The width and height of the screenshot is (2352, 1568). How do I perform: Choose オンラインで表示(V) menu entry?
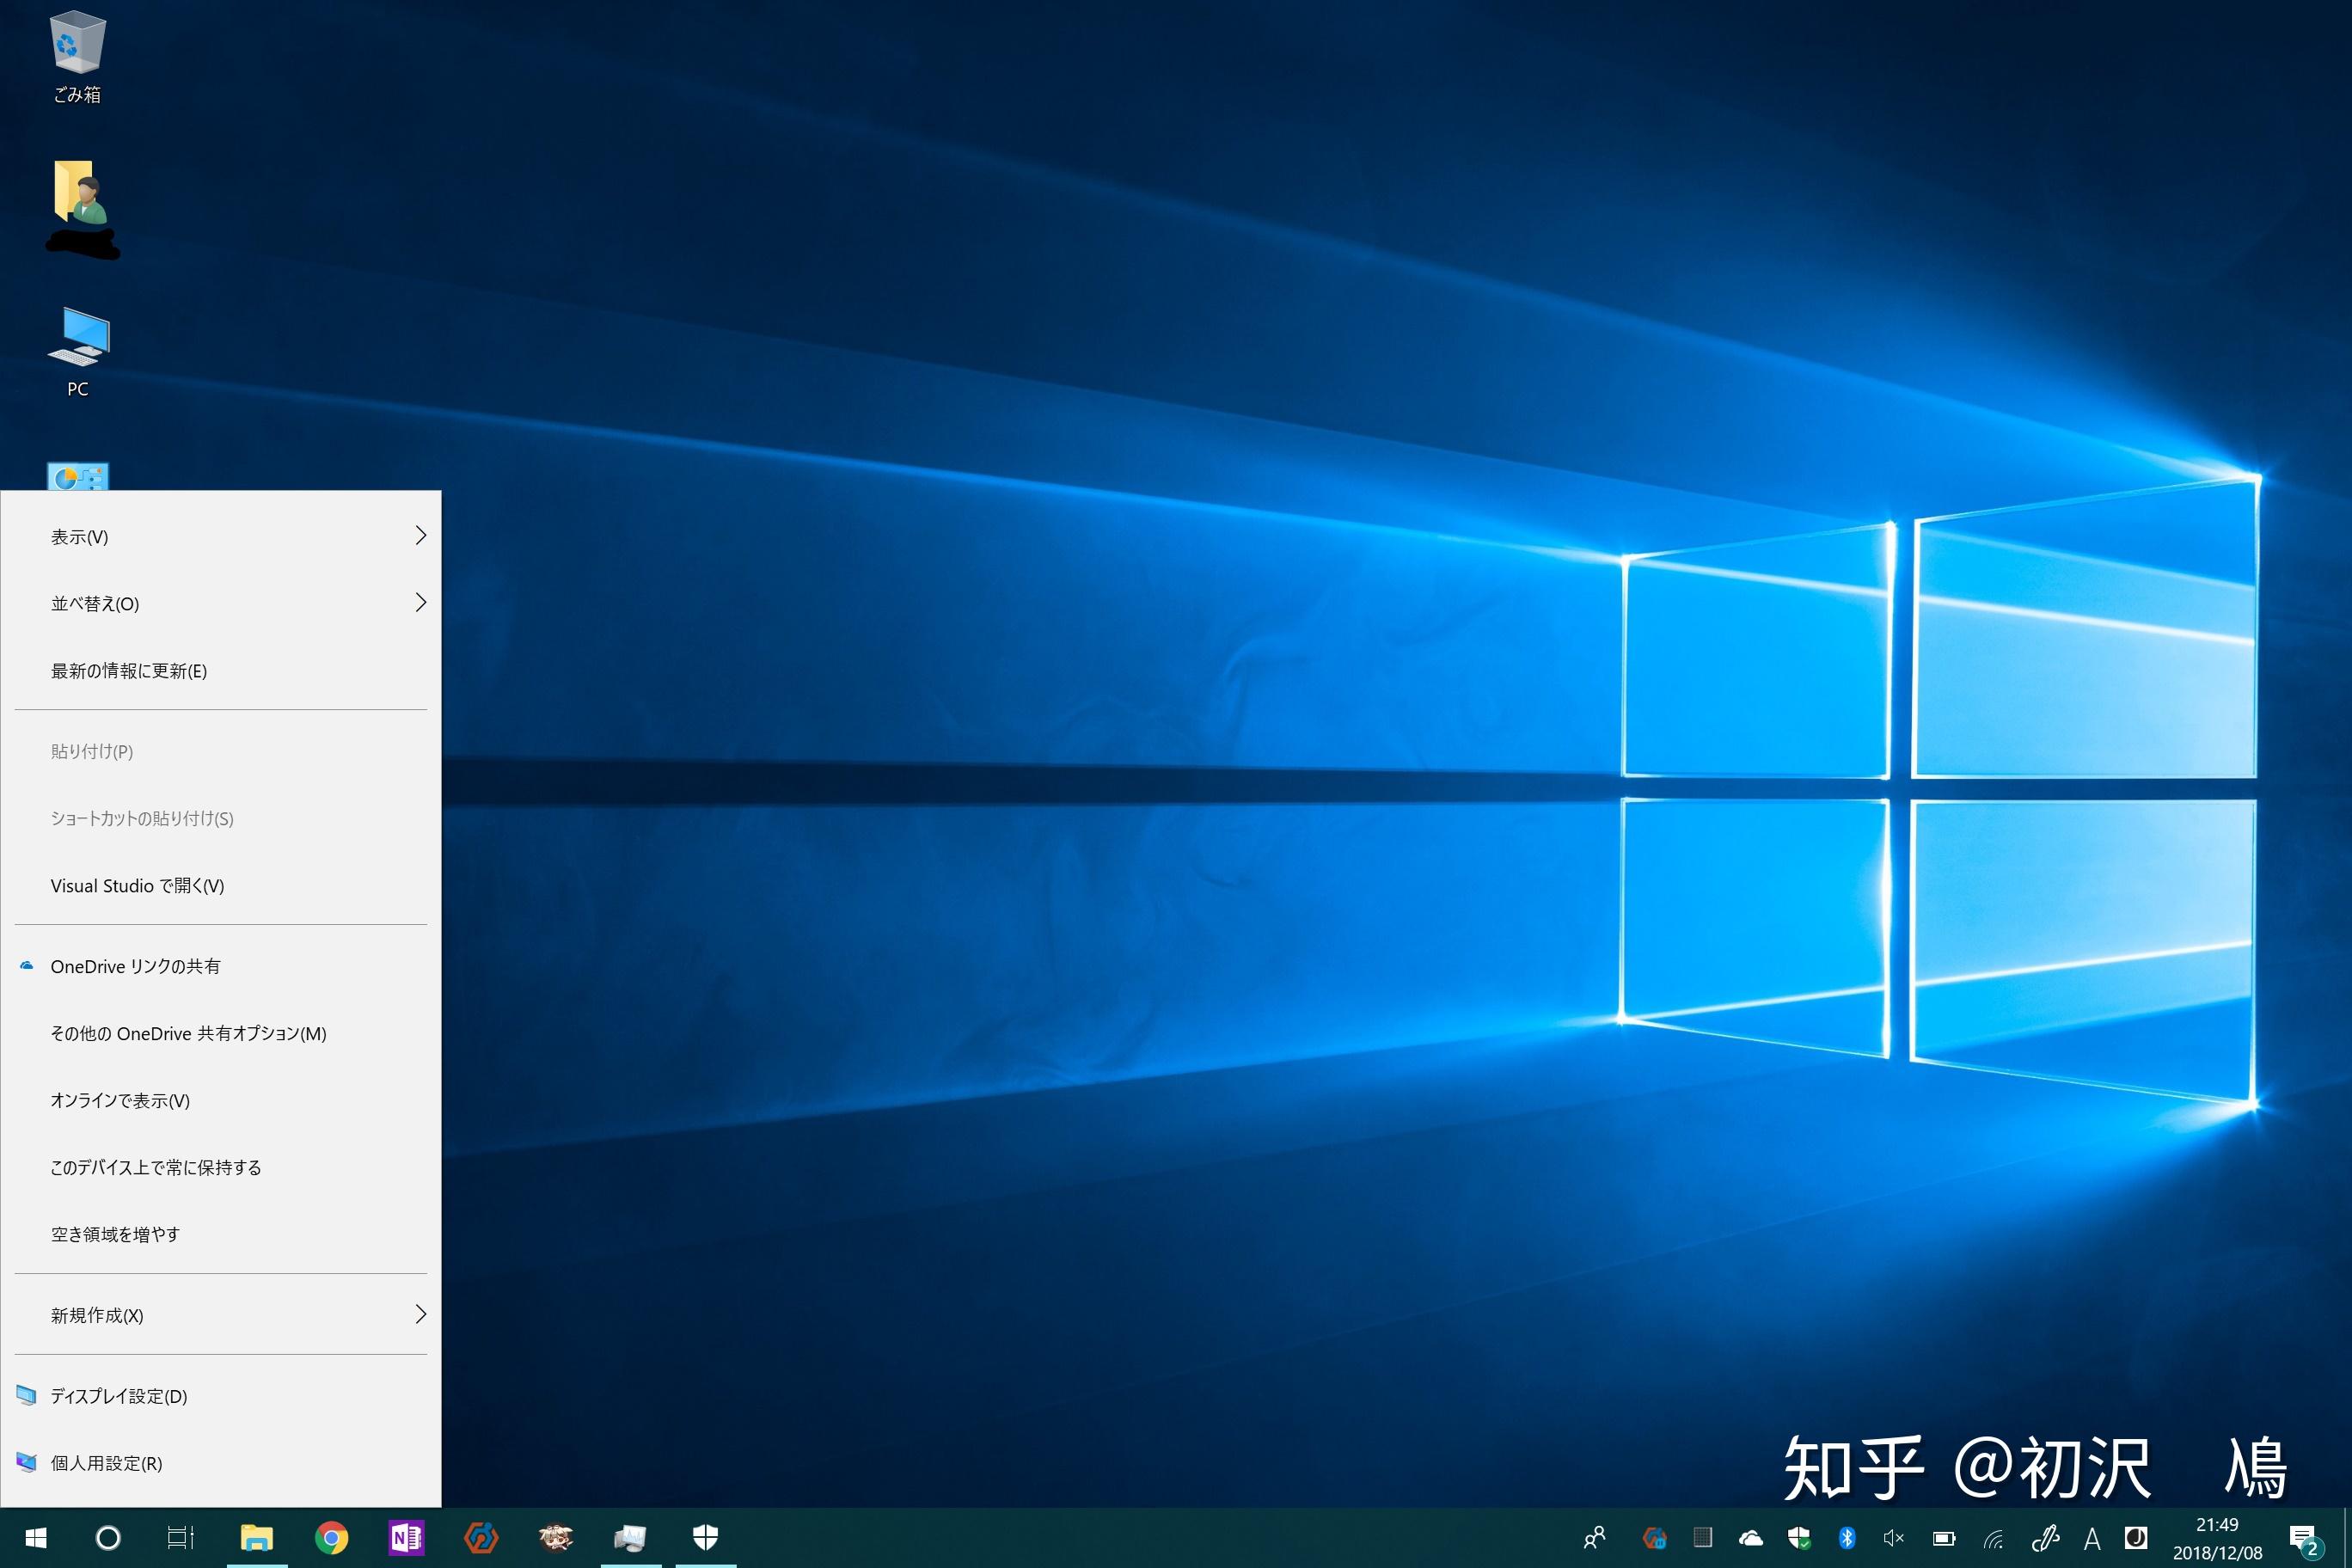221,1100
